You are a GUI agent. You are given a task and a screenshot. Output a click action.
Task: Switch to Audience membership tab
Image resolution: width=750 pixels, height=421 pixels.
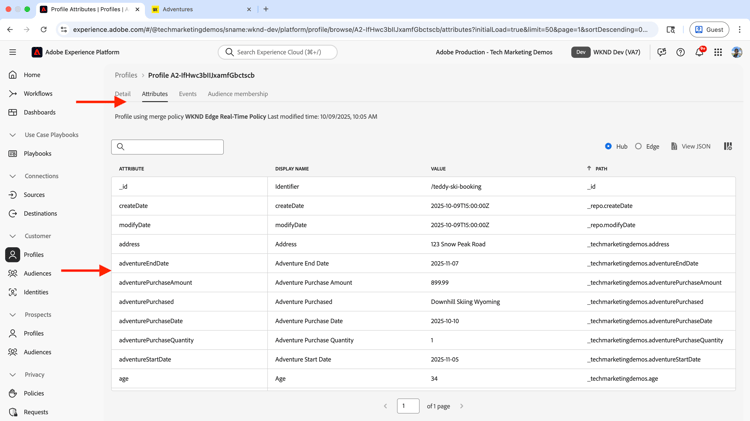coord(238,94)
